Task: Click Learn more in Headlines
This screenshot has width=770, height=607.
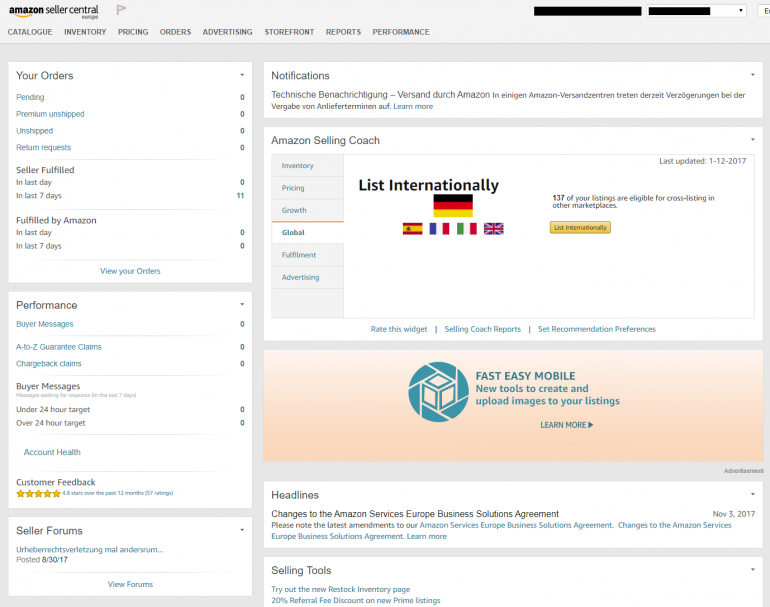Action: point(427,536)
